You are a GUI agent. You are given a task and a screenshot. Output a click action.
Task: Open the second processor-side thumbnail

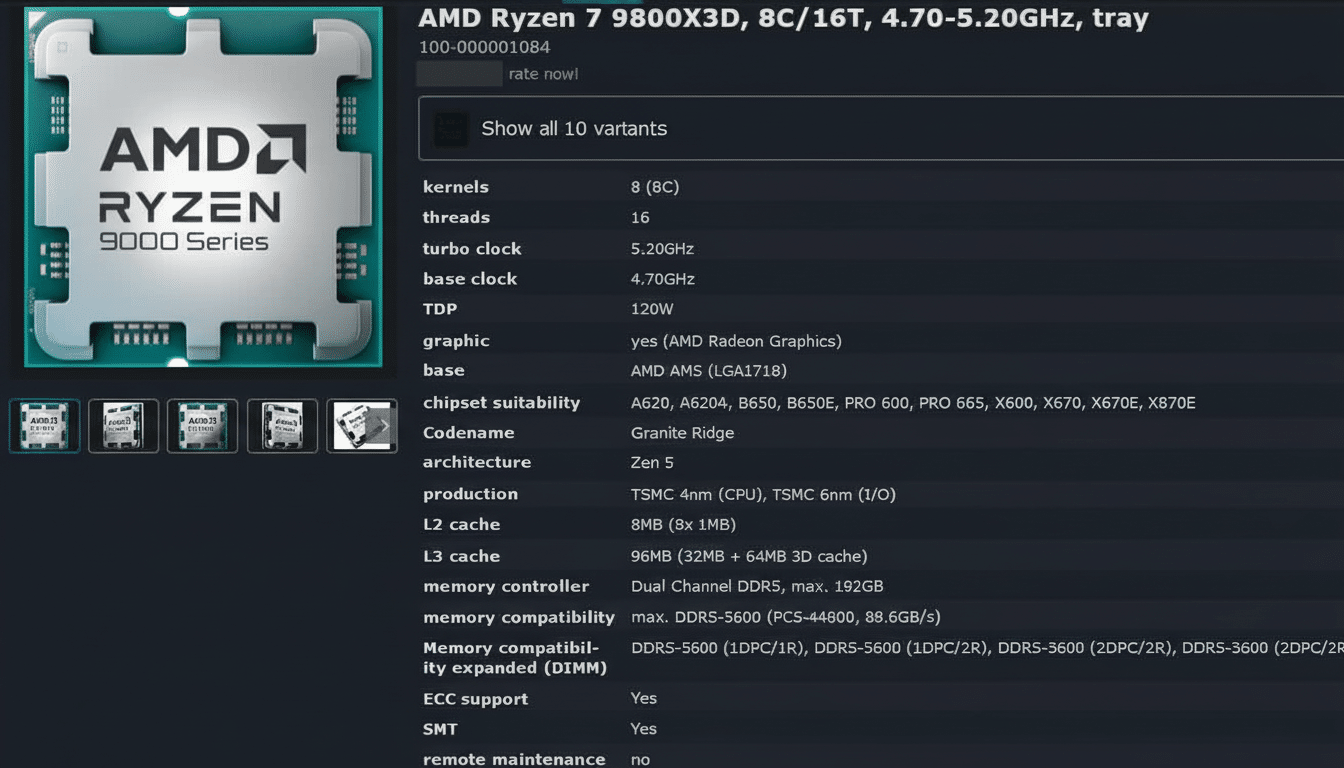pos(123,425)
